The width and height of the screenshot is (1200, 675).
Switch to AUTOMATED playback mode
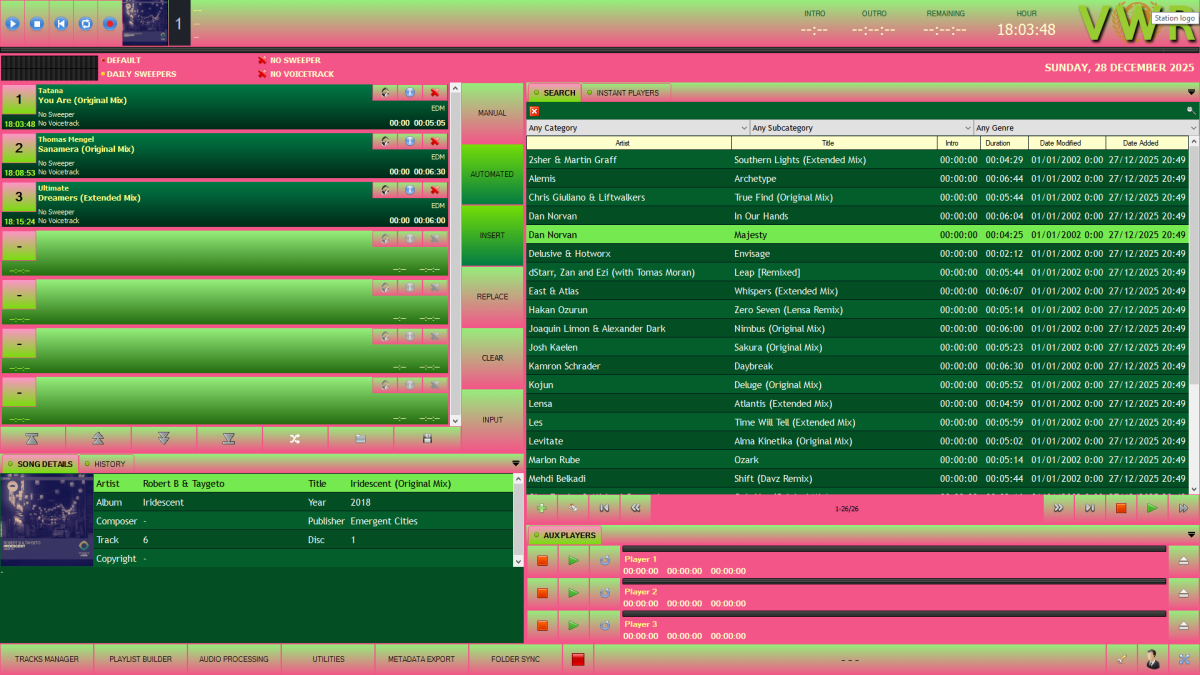tap(490, 173)
